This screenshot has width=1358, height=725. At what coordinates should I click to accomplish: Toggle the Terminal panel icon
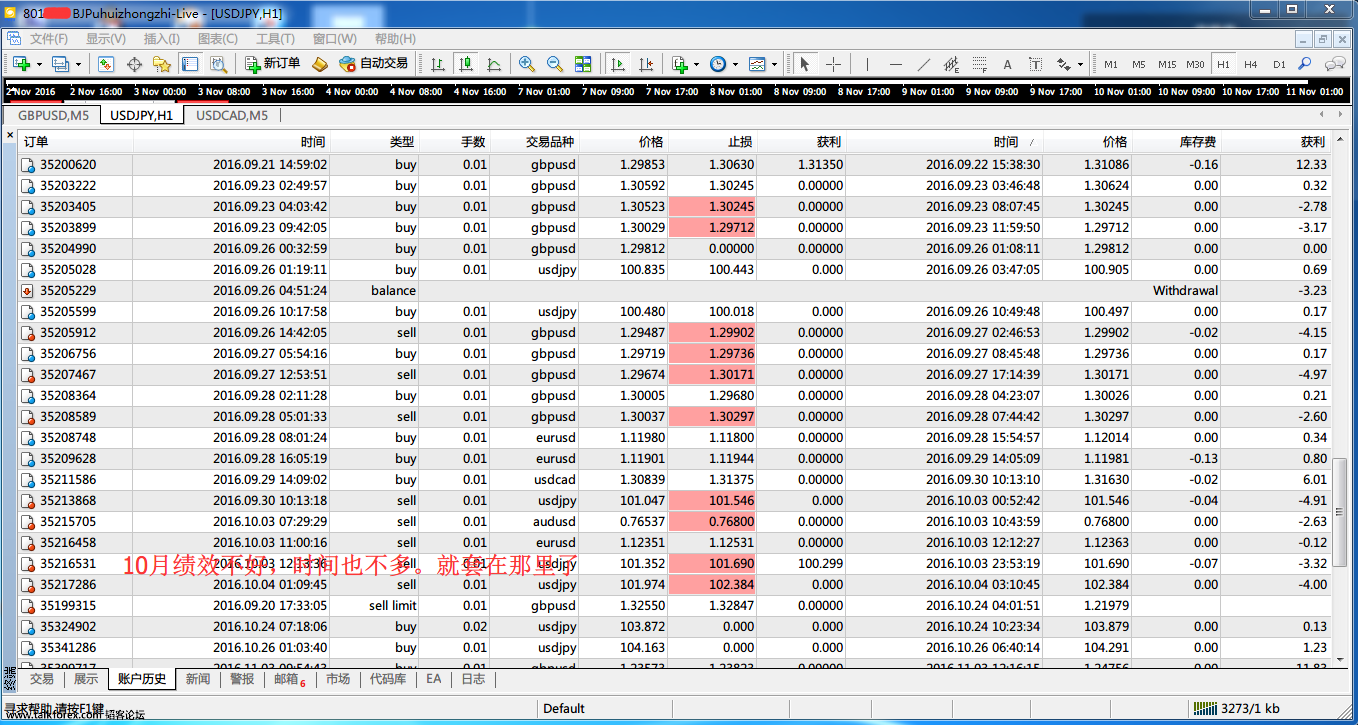pyautogui.click(x=190, y=64)
